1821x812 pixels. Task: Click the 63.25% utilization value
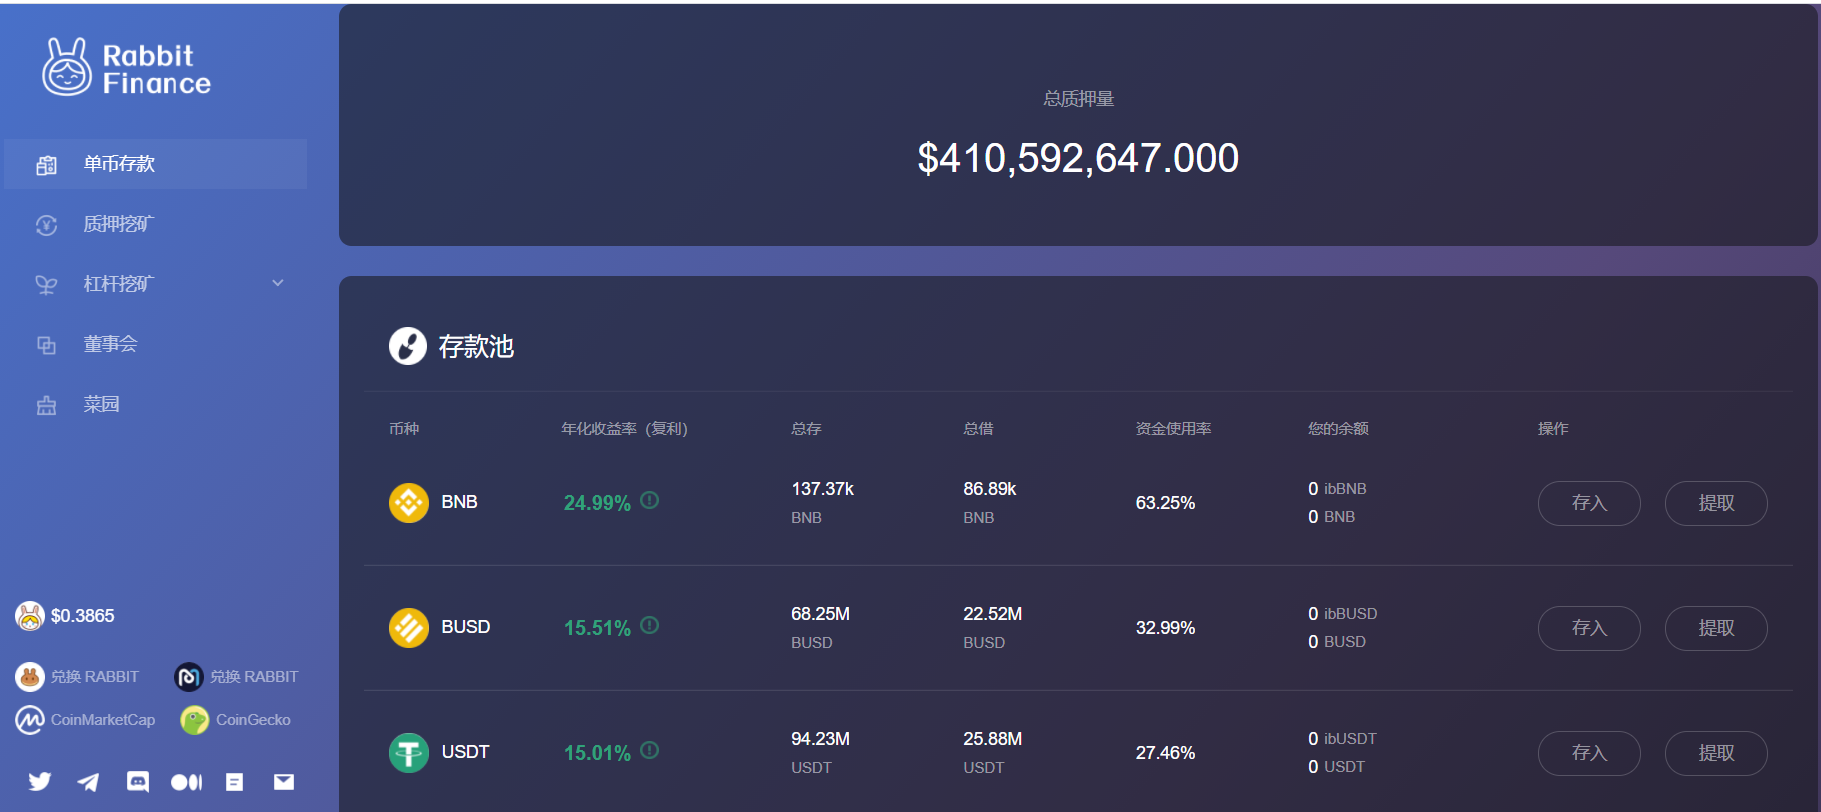click(1165, 503)
